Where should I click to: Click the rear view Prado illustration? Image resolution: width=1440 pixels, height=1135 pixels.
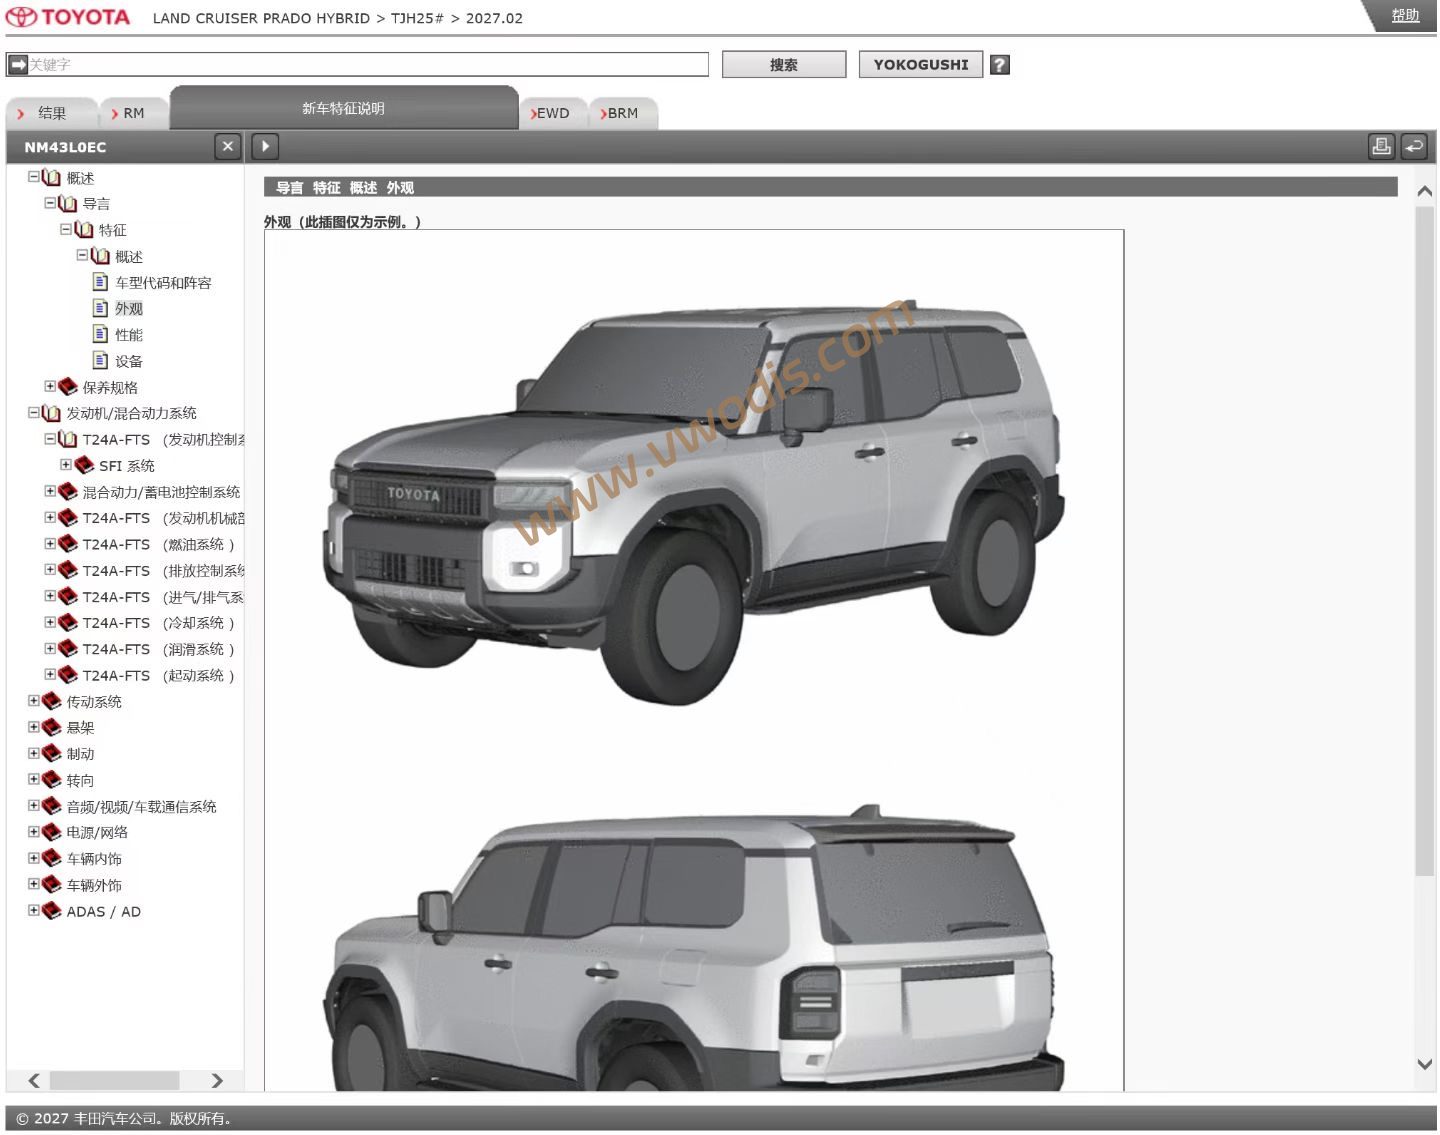pos(693,948)
